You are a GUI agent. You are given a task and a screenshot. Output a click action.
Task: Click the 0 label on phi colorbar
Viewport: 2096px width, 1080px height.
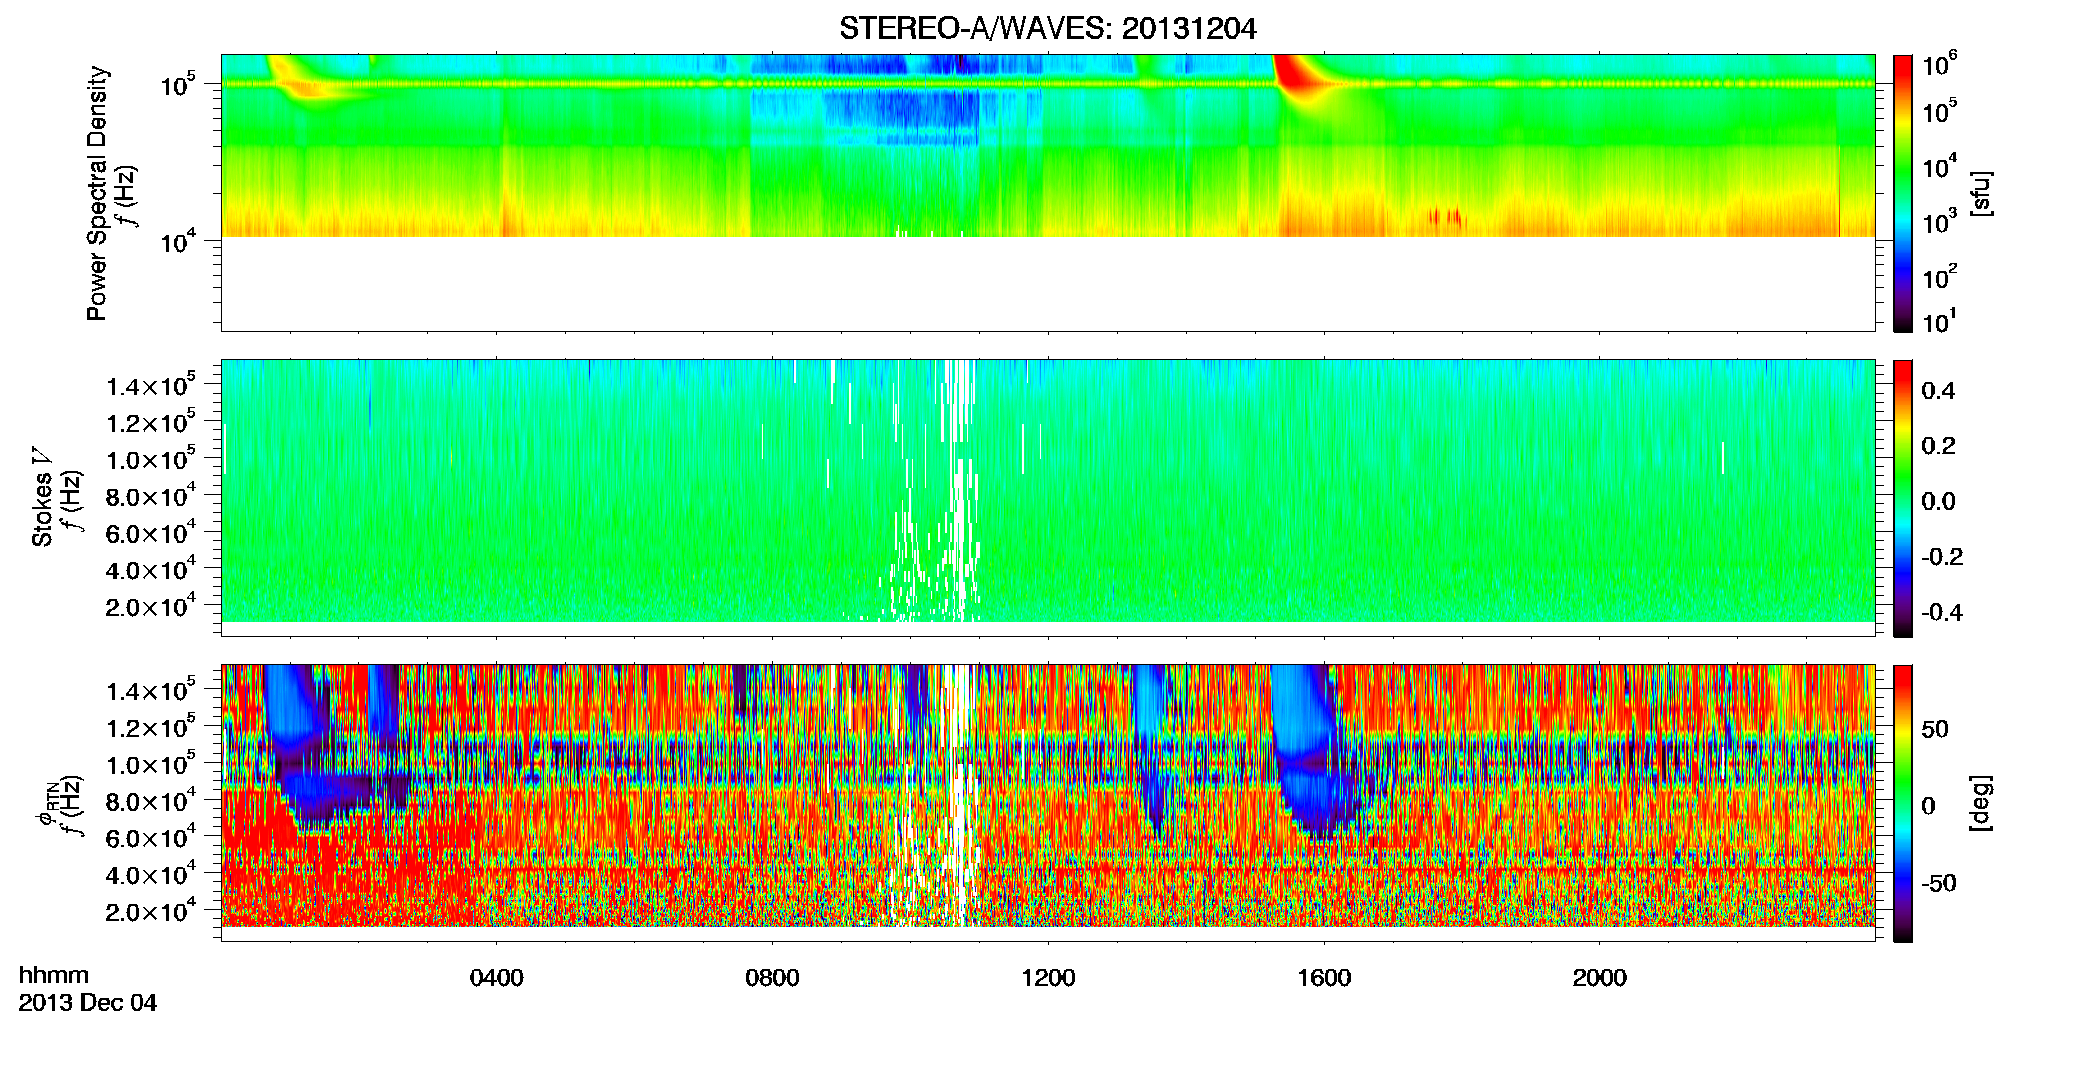coord(1929,806)
